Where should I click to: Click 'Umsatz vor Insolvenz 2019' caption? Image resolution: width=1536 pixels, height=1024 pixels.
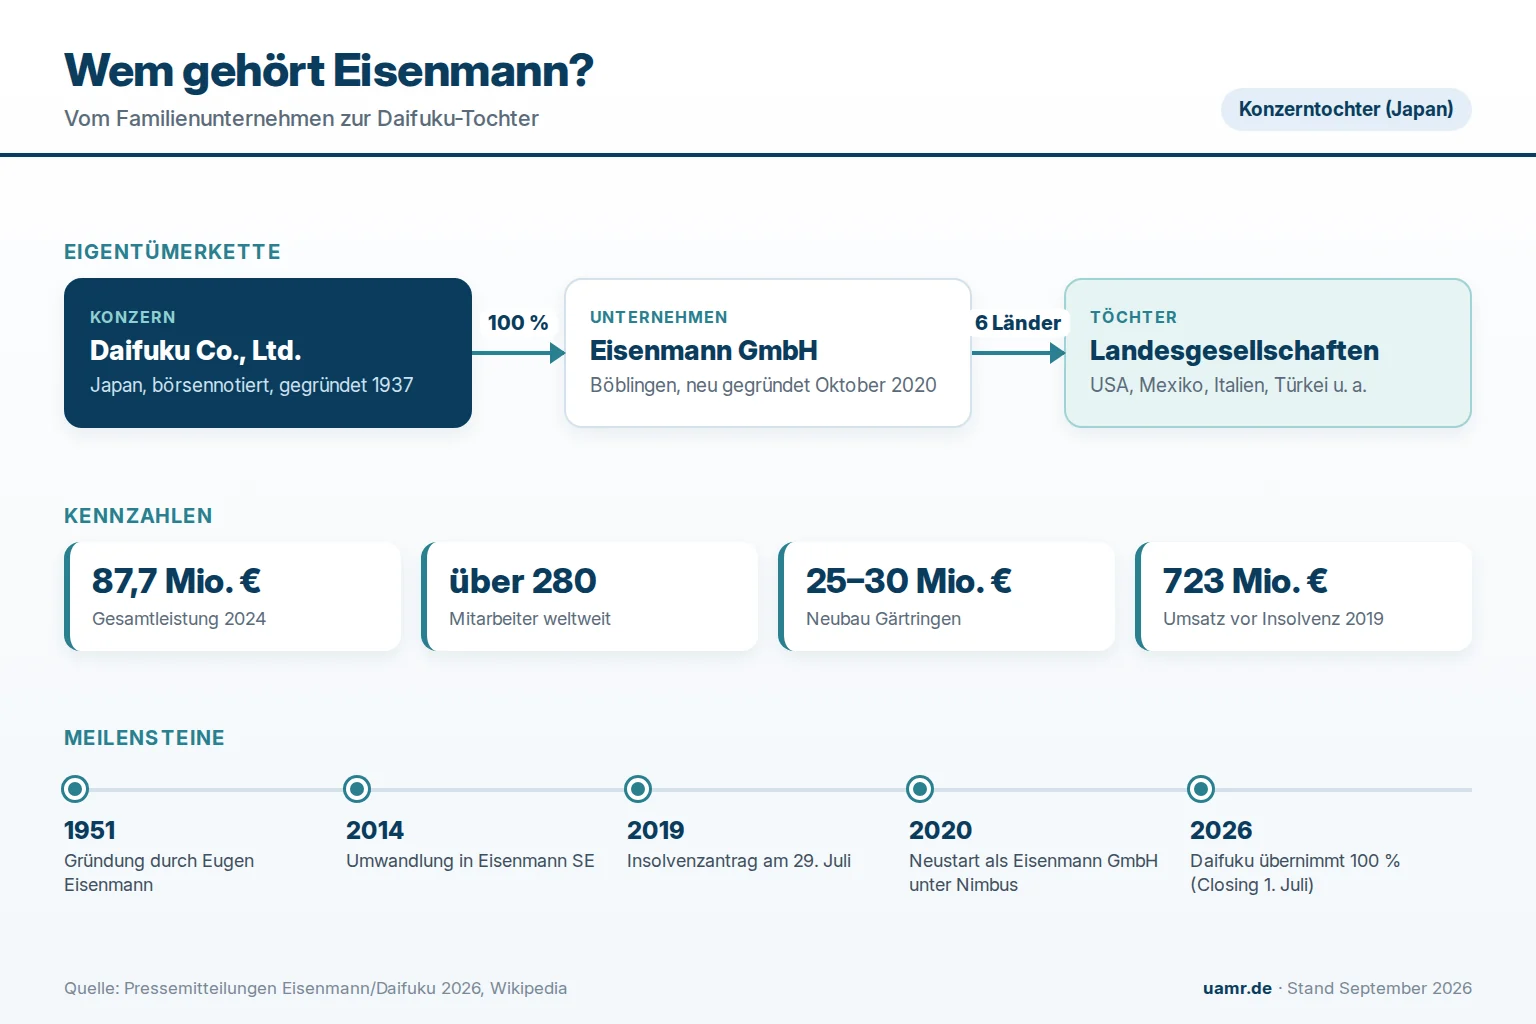click(x=1273, y=619)
